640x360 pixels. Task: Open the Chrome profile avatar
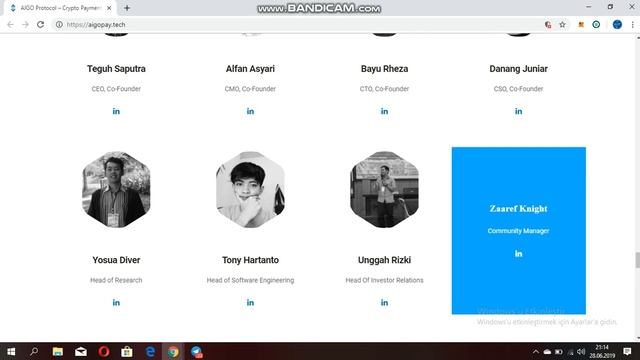tap(617, 24)
